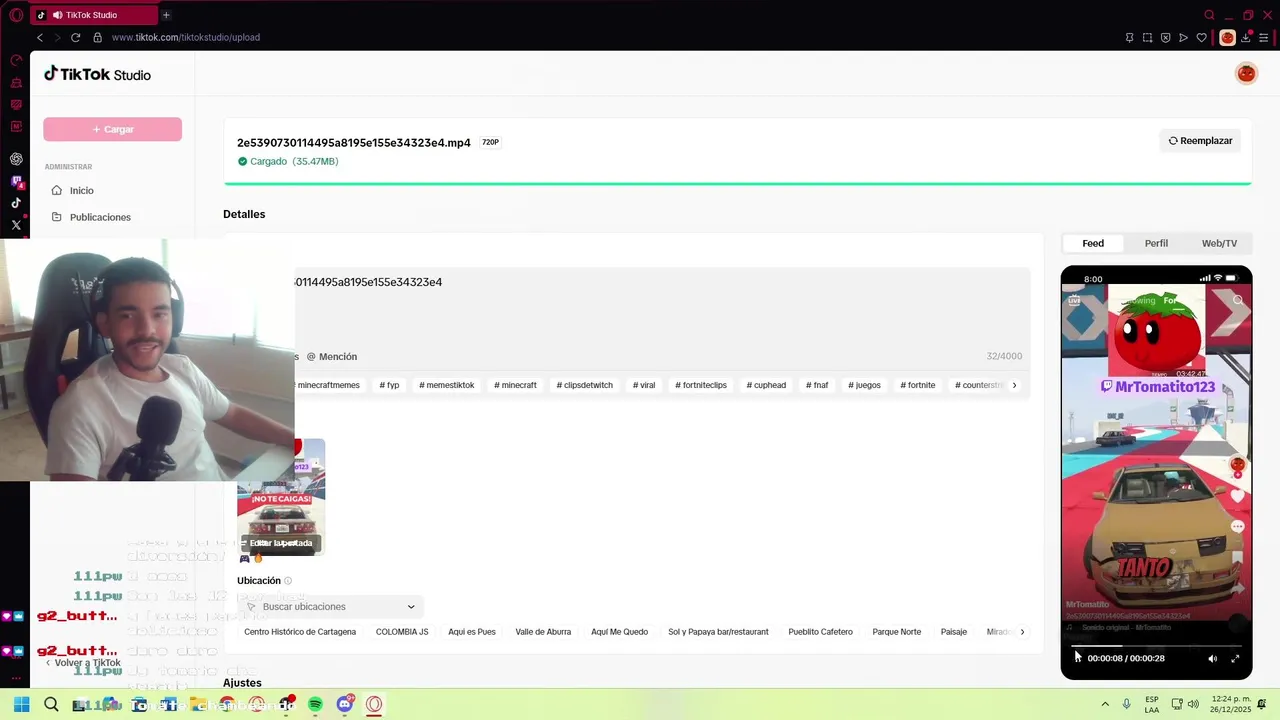Add the #memestiktok hashtag
This screenshot has width=1280, height=720.
(x=447, y=385)
